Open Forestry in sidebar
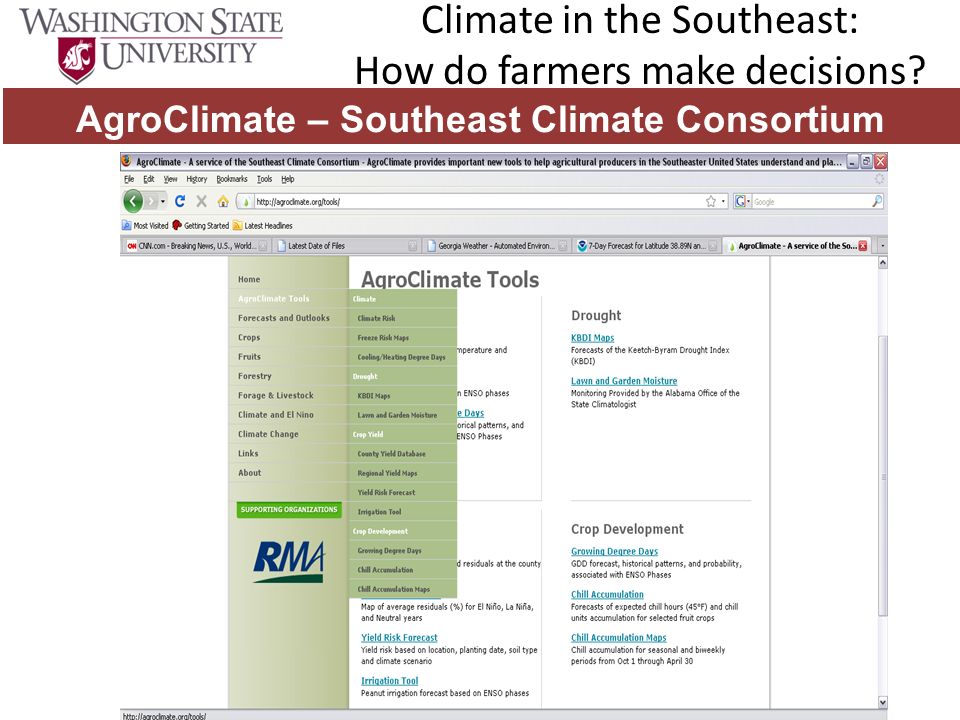Screen dimensions: 960x720 click(255, 376)
